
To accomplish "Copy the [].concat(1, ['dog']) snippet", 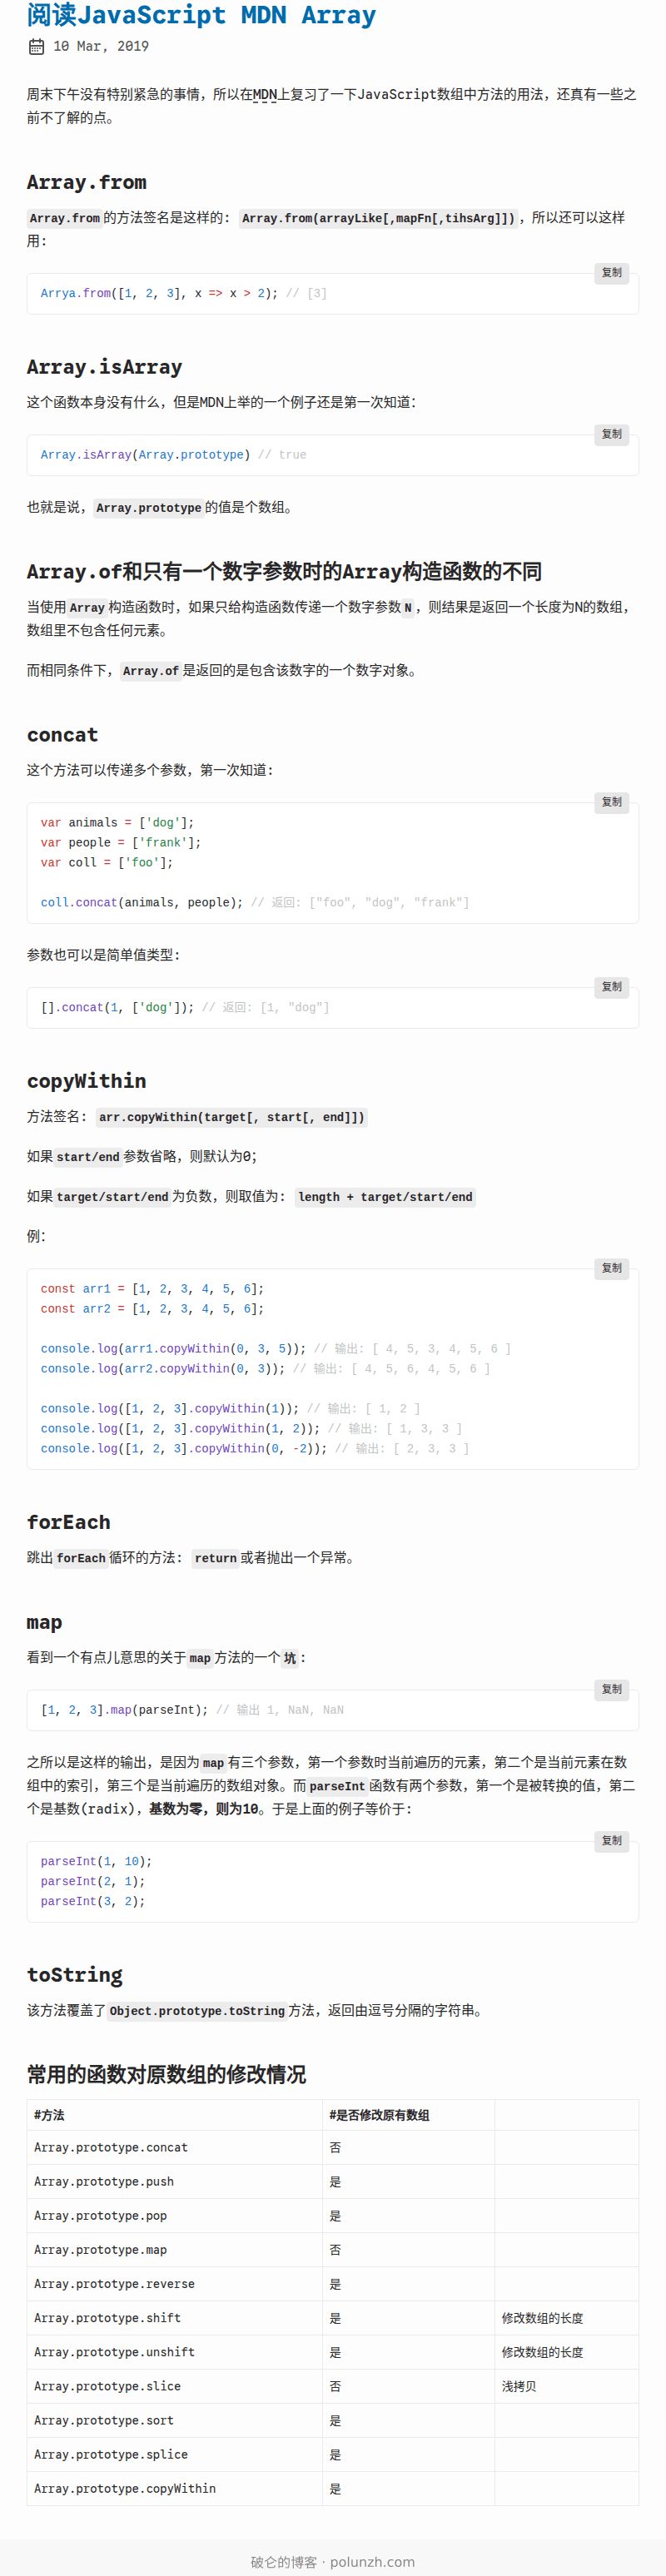I will coord(611,987).
